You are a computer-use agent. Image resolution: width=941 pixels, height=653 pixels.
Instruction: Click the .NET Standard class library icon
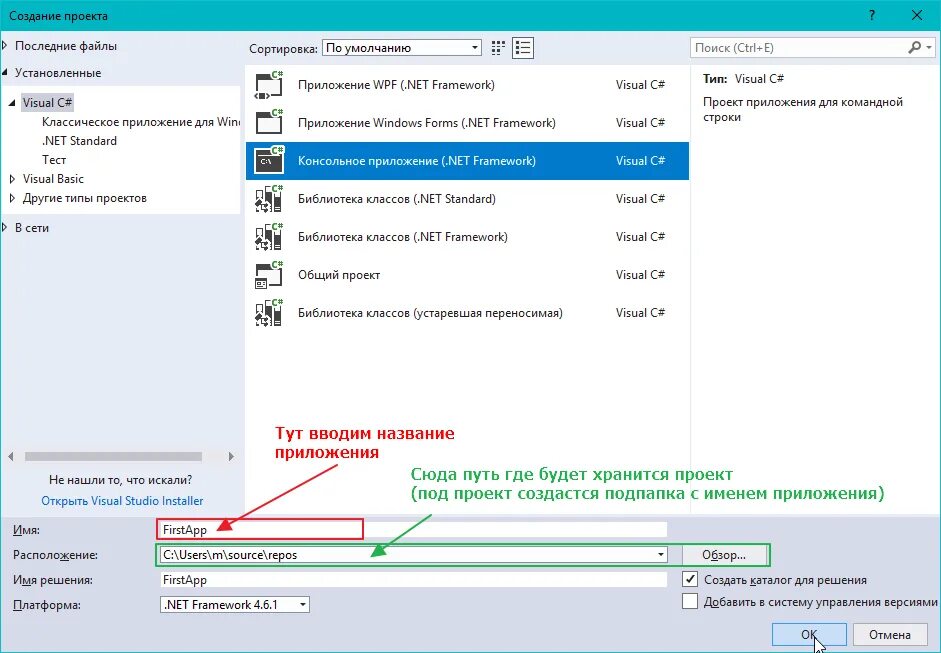tap(269, 199)
